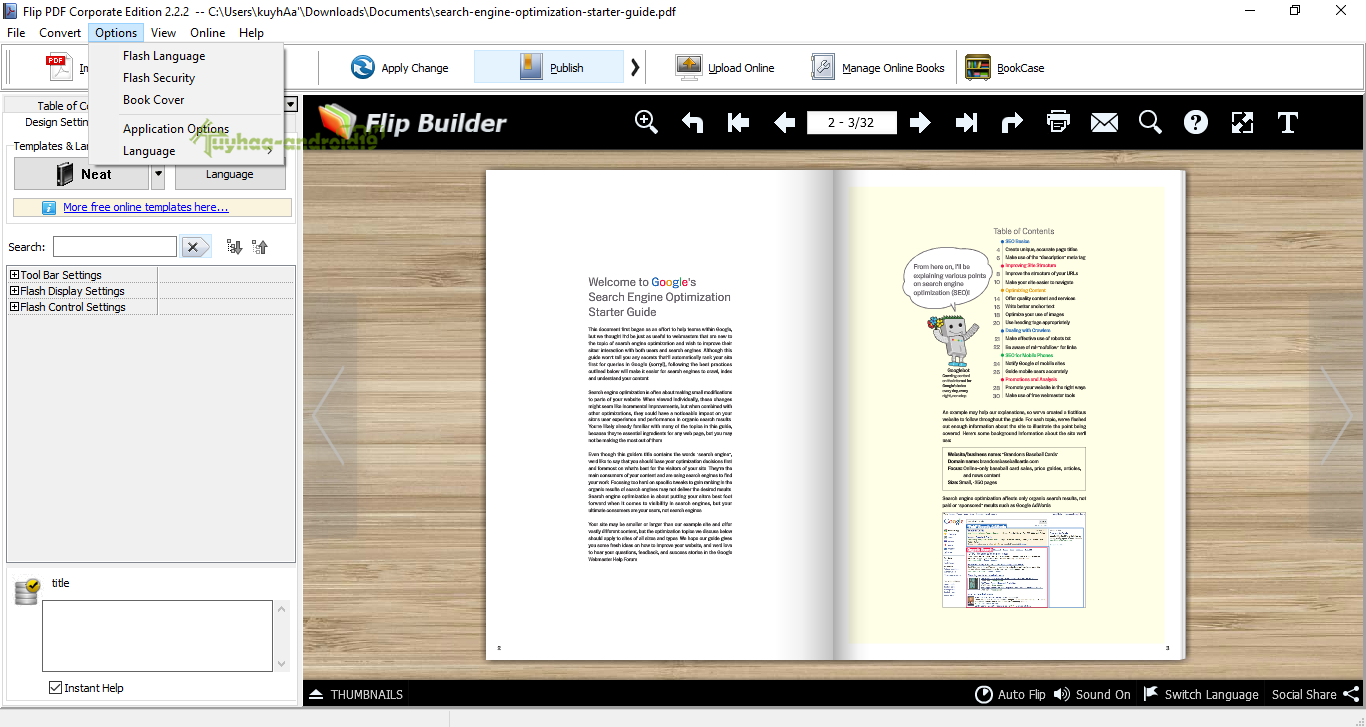Click the Upload Online icon
Screen dimensions: 1366x727
(689, 67)
